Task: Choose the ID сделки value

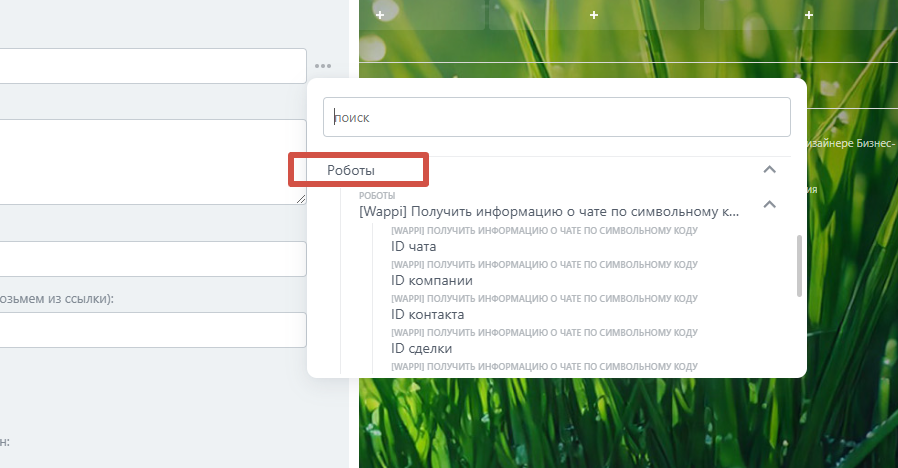Action: click(421, 348)
